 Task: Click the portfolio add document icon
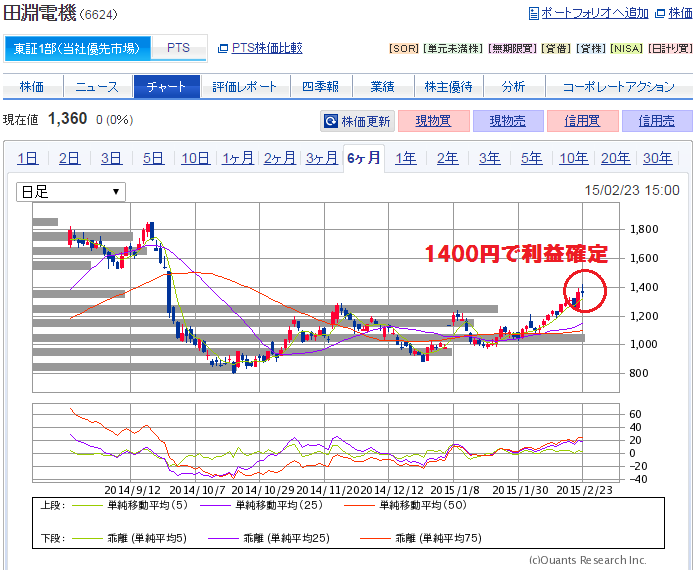point(533,13)
